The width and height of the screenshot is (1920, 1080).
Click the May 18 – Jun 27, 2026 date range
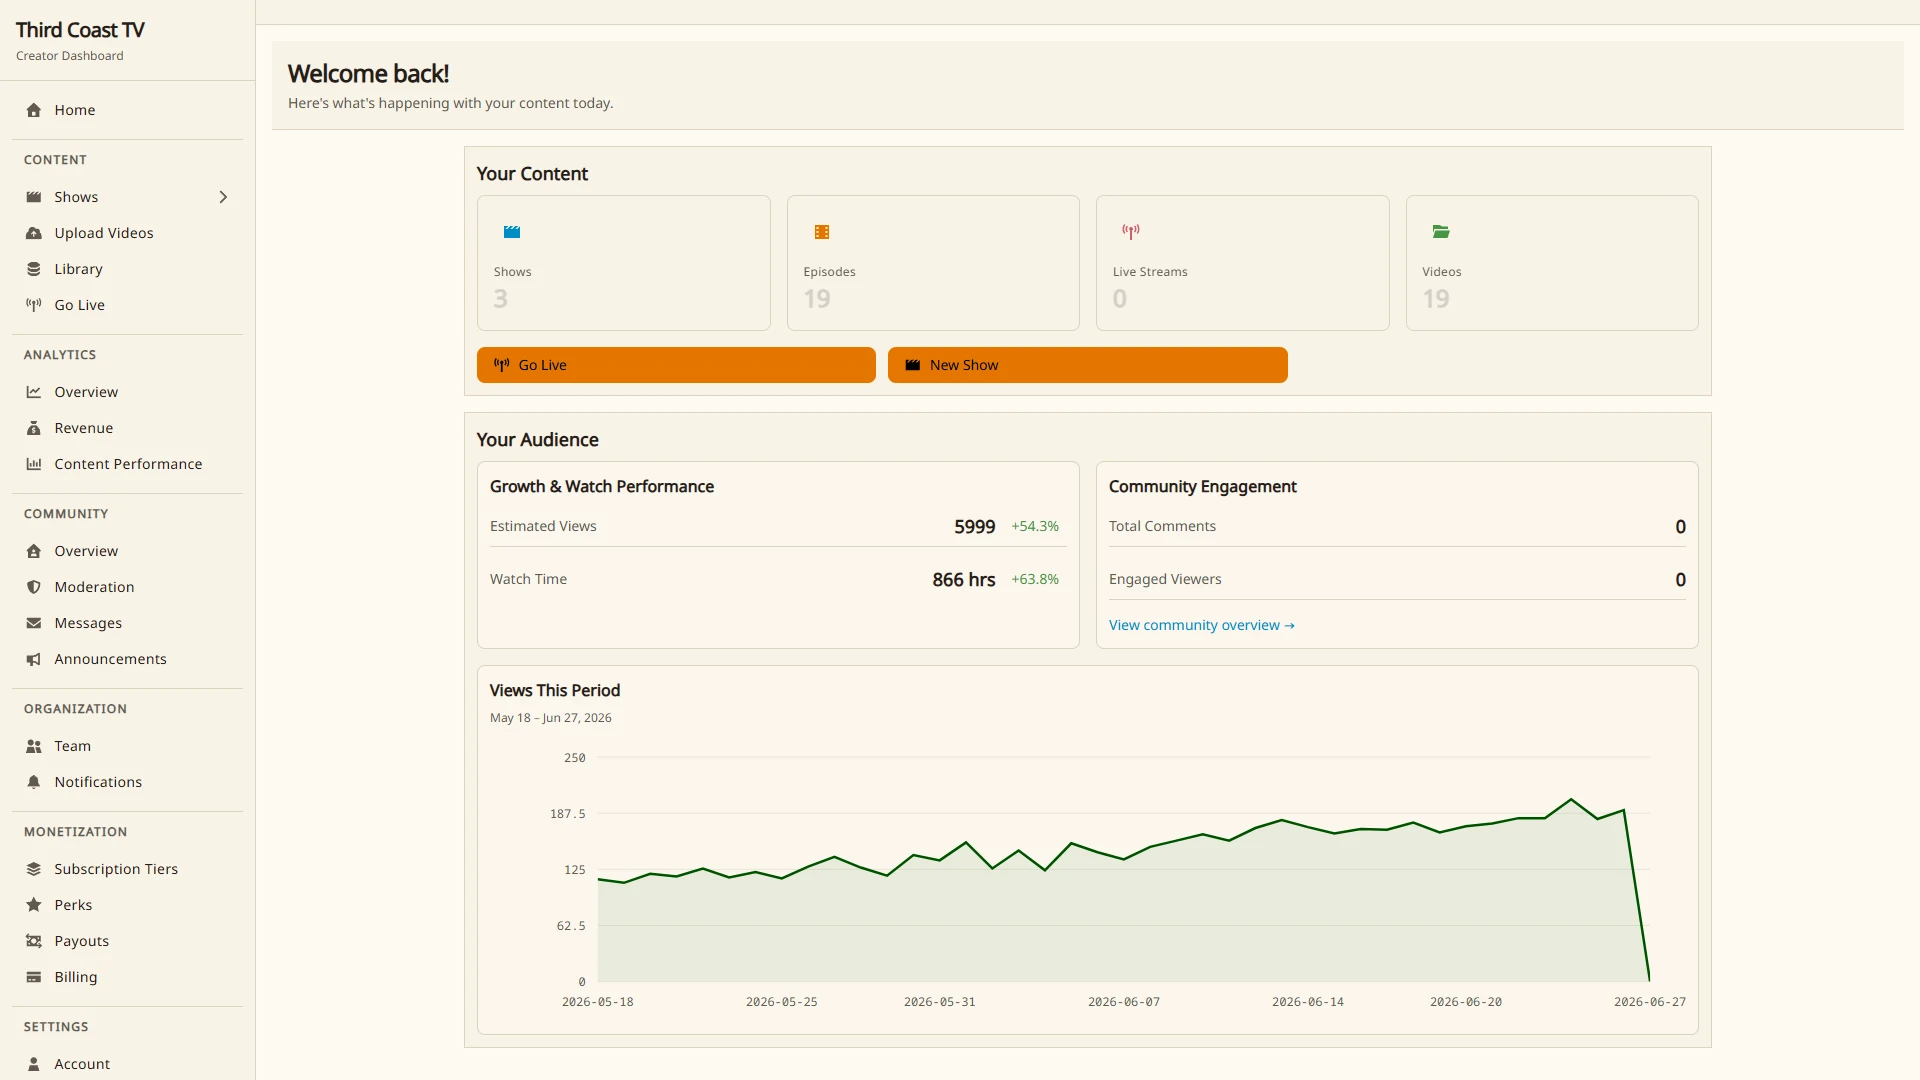tap(551, 718)
